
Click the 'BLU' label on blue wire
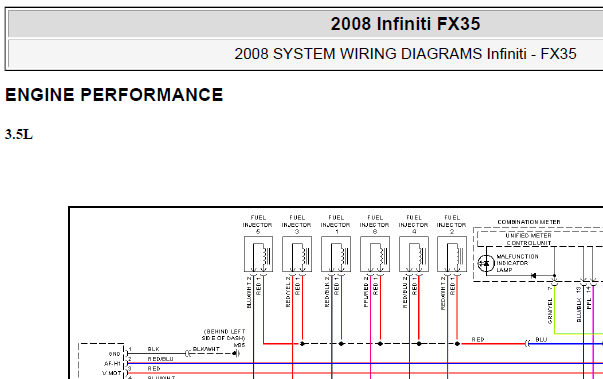click(x=541, y=340)
